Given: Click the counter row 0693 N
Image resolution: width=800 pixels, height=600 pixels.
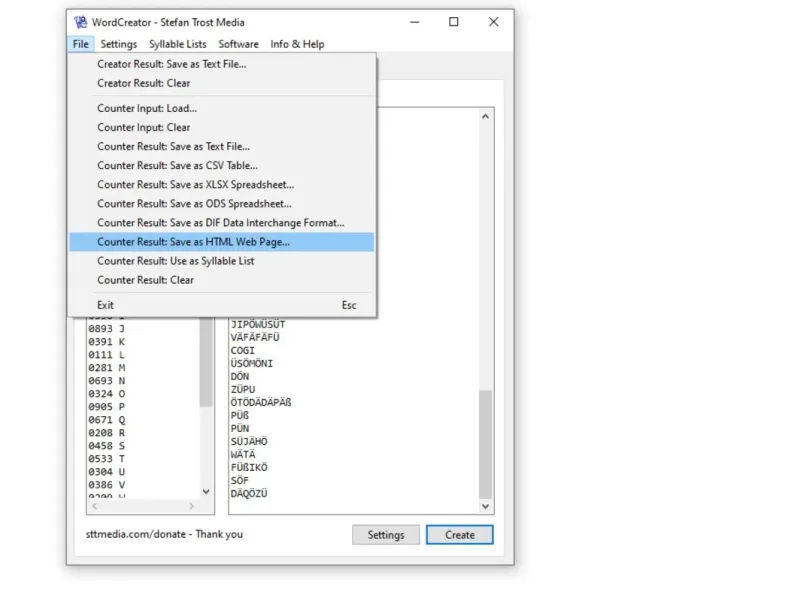Looking at the screenshot, I should 107,381.
